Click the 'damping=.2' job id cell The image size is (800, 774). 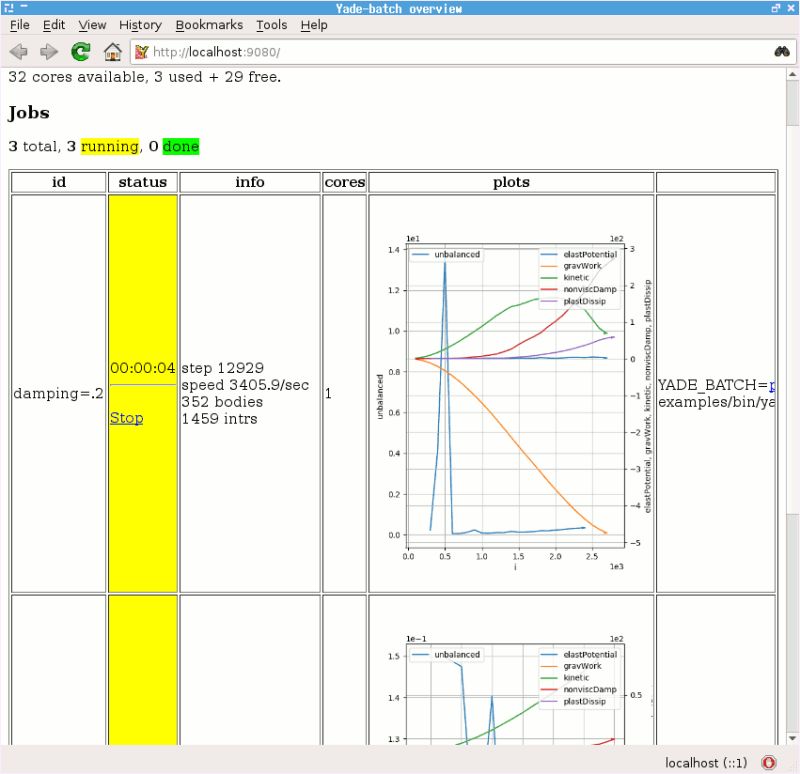58,393
